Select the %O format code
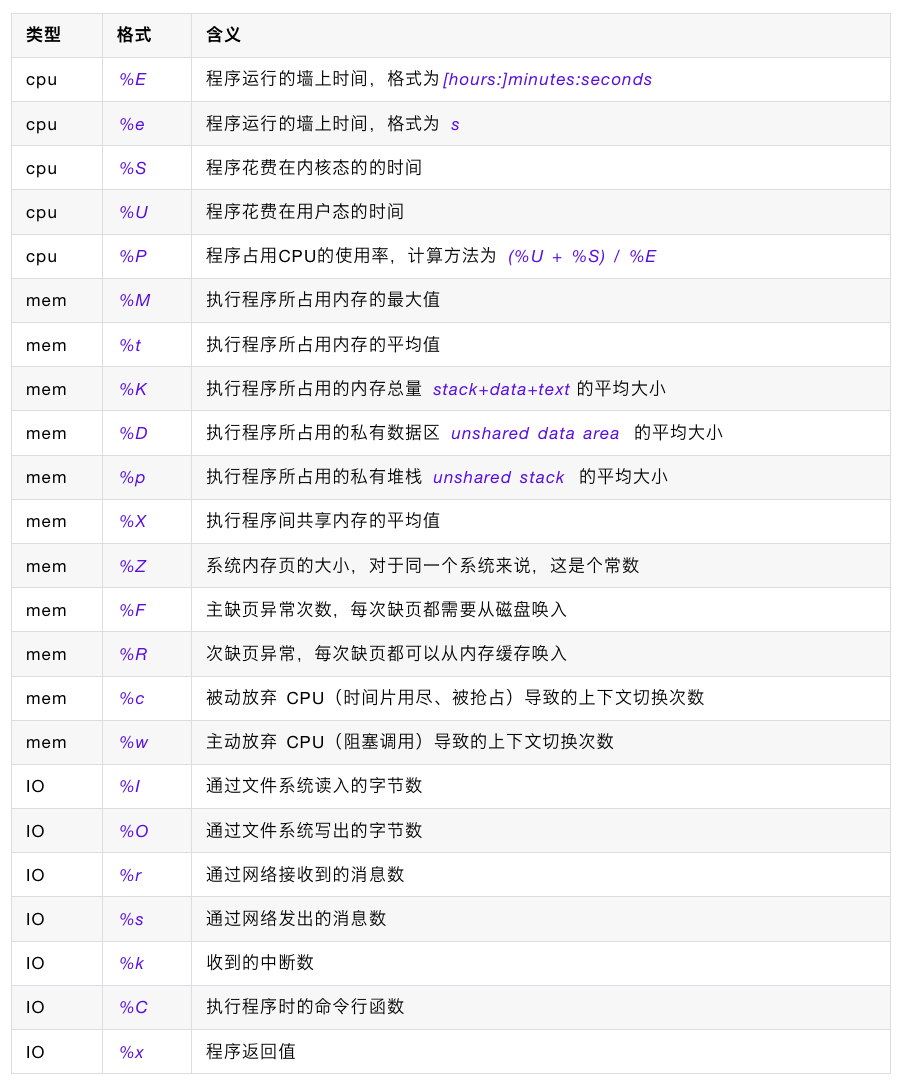Viewport: 904px width, 1086px height. [134, 831]
